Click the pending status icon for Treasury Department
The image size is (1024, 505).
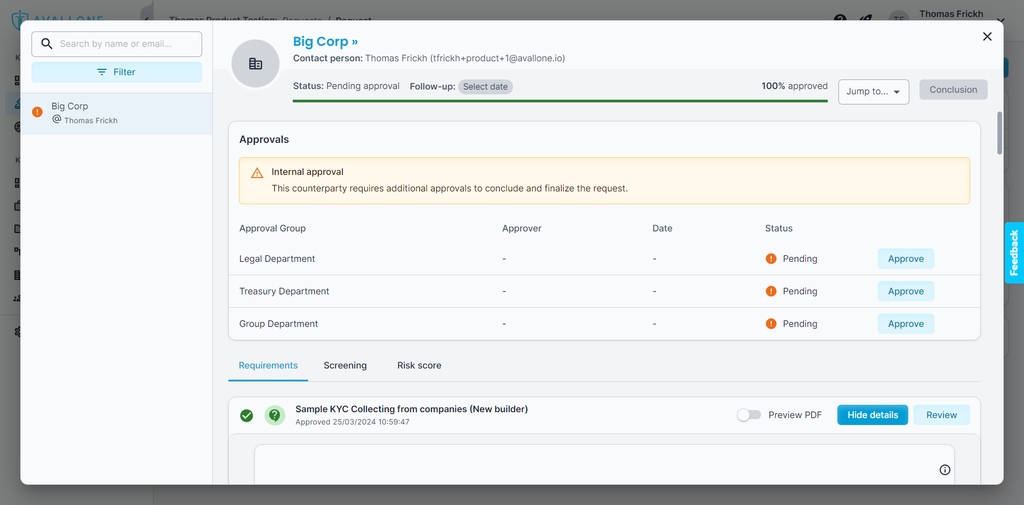[771, 291]
